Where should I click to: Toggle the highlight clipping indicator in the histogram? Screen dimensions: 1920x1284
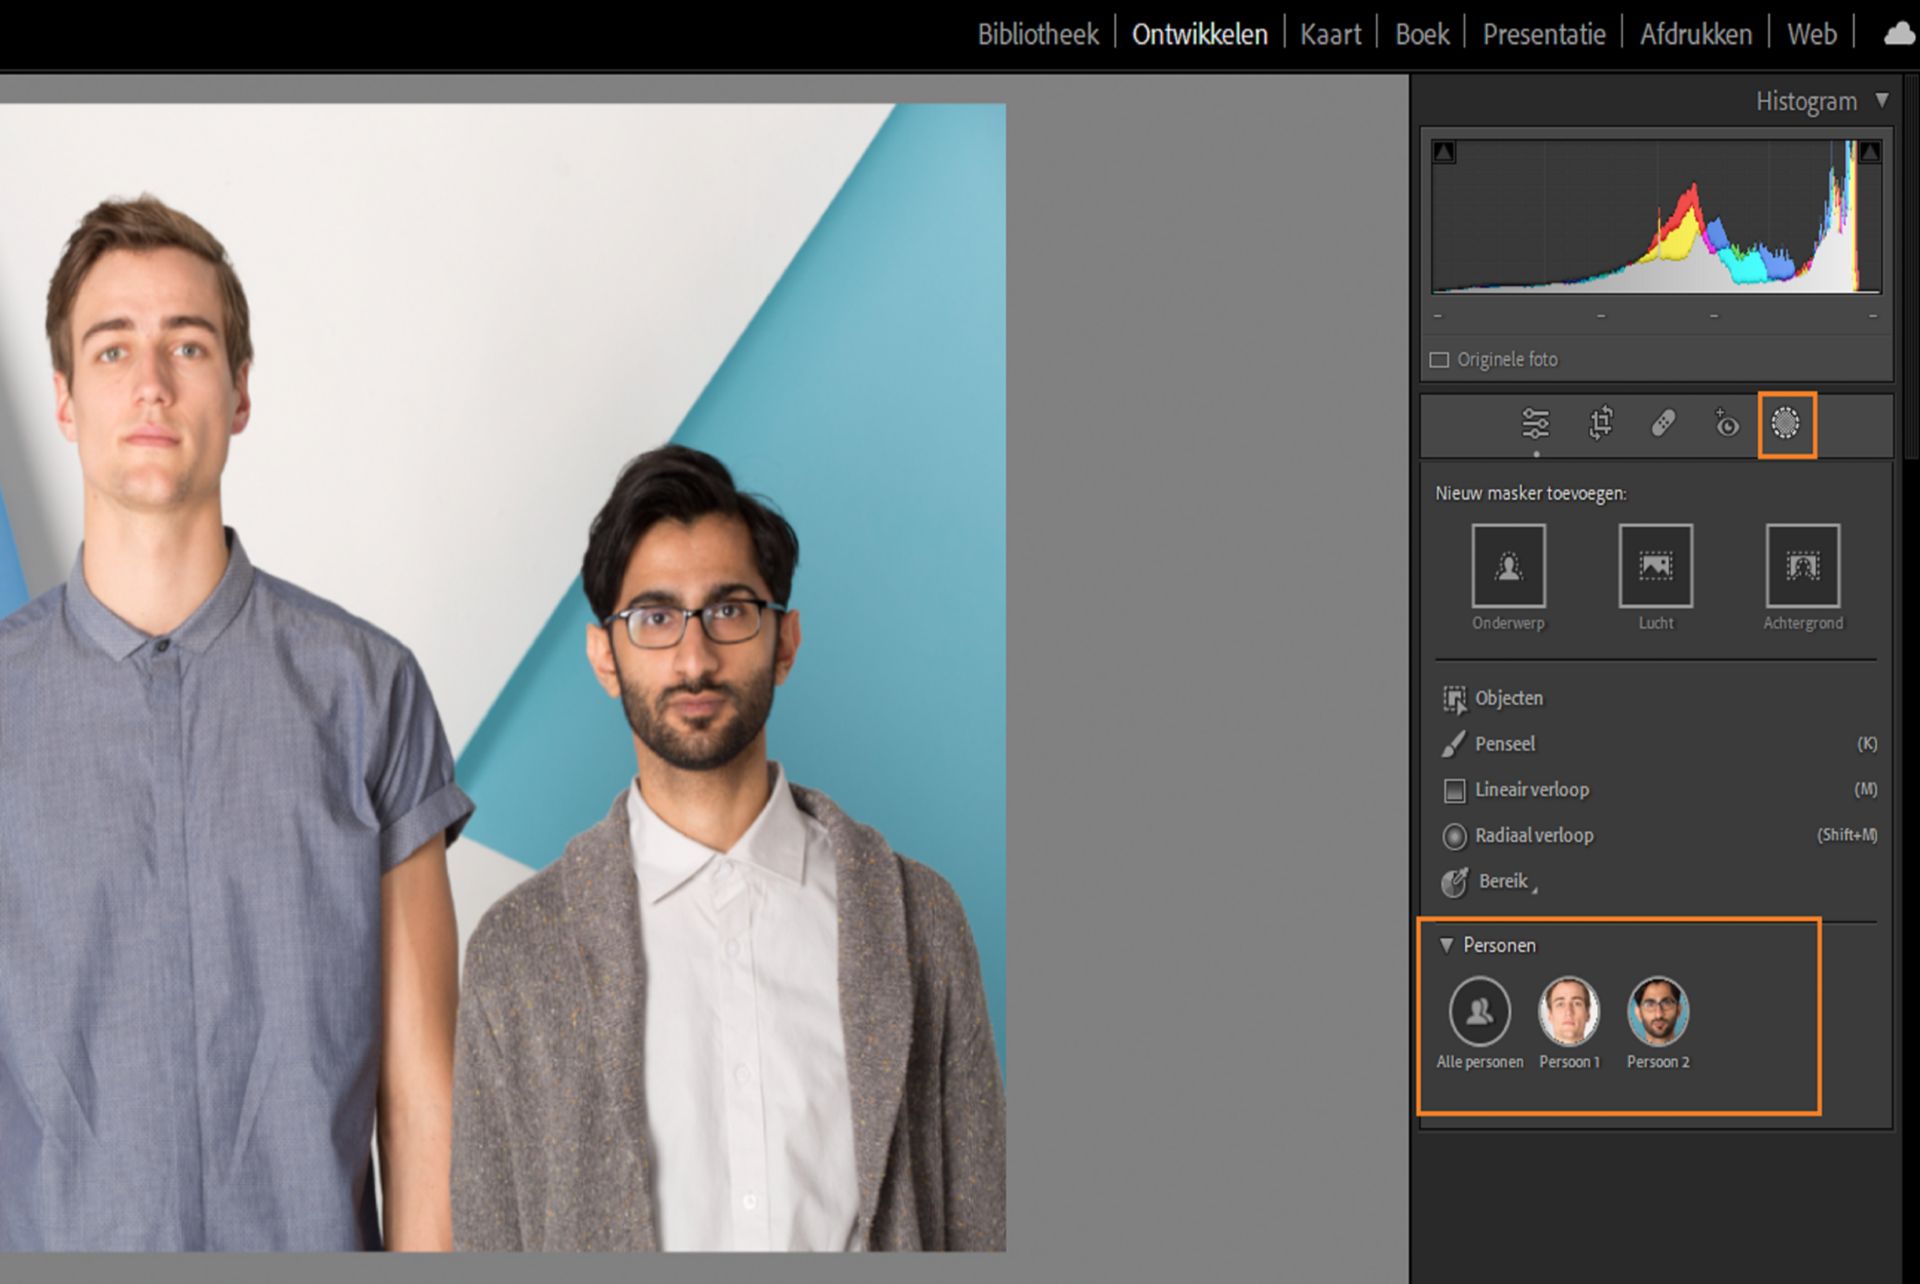pos(1869,153)
